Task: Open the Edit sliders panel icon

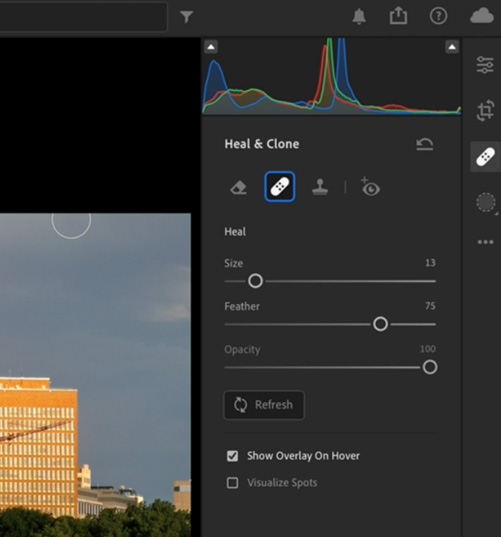Action: pyautogui.click(x=485, y=65)
